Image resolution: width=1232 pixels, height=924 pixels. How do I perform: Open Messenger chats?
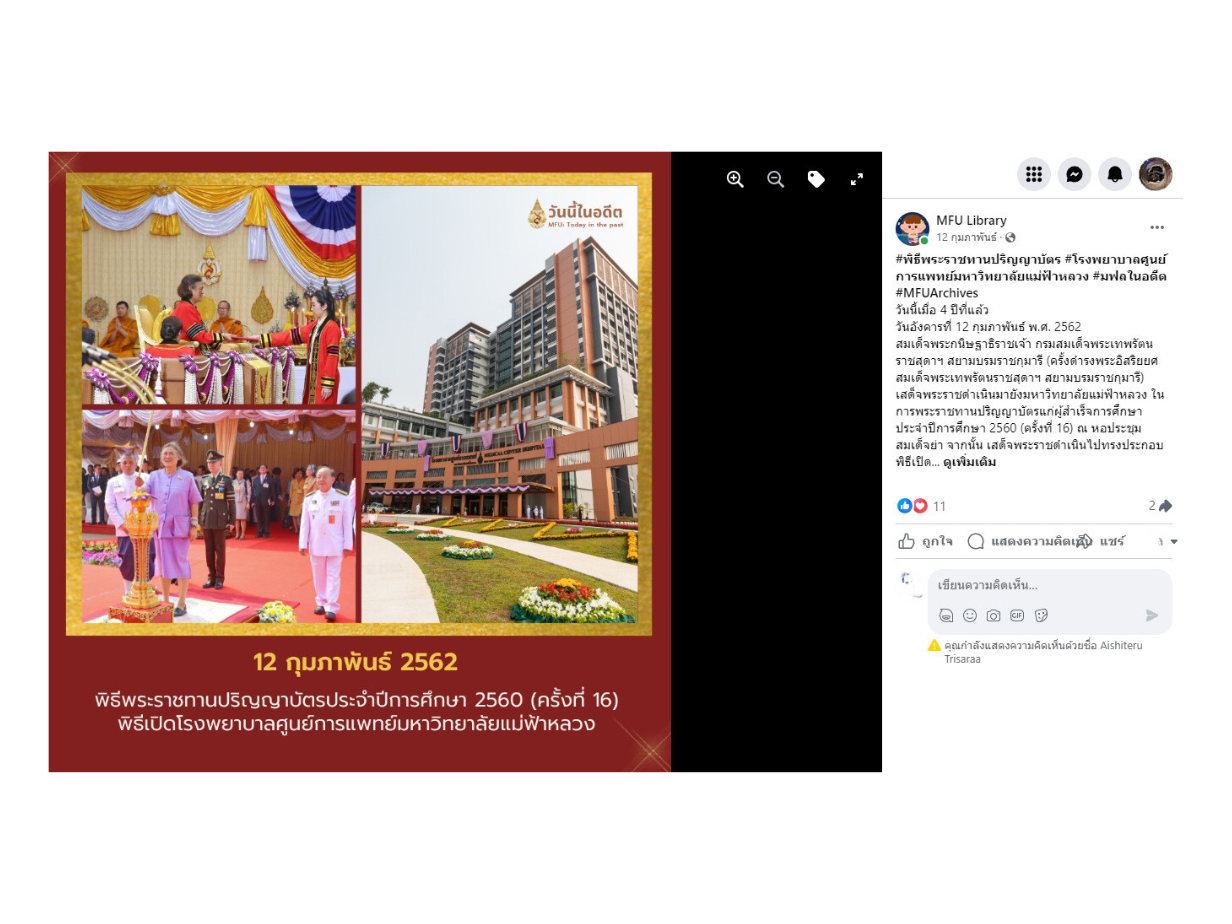tap(1074, 174)
